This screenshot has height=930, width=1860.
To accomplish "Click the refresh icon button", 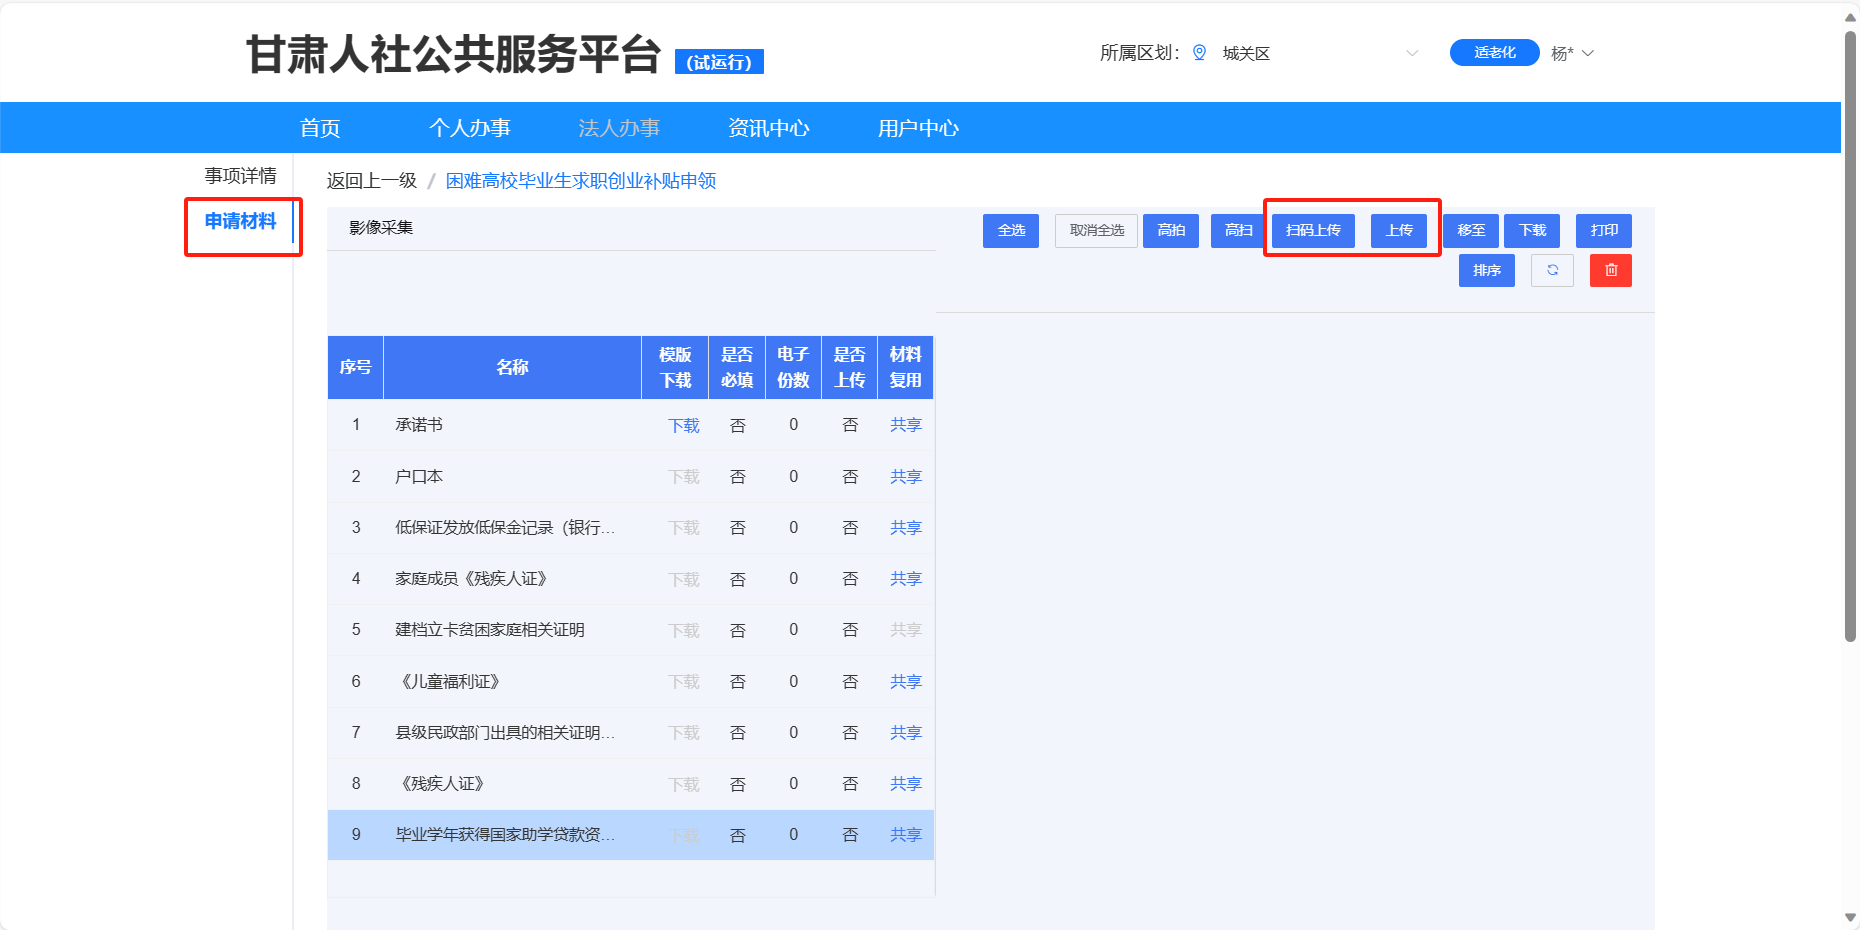I will coord(1552,270).
